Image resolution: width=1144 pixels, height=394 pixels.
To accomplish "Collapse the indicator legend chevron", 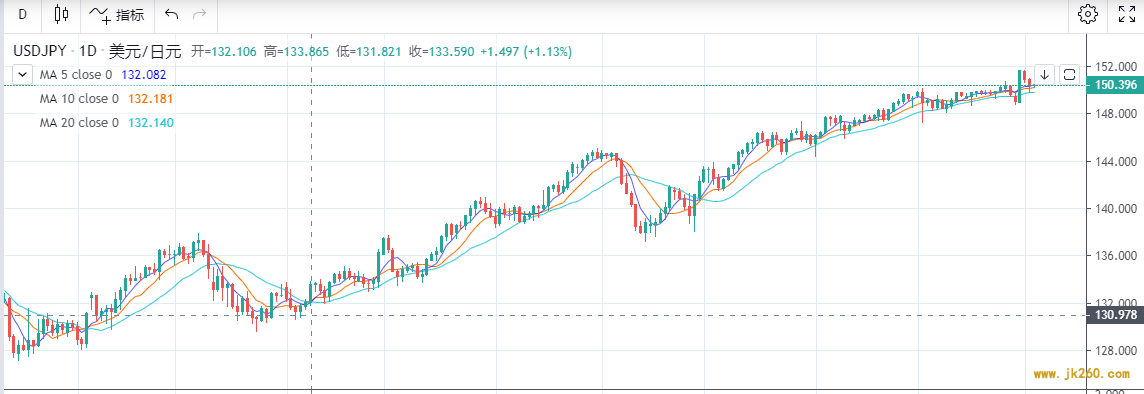I will click(x=23, y=74).
